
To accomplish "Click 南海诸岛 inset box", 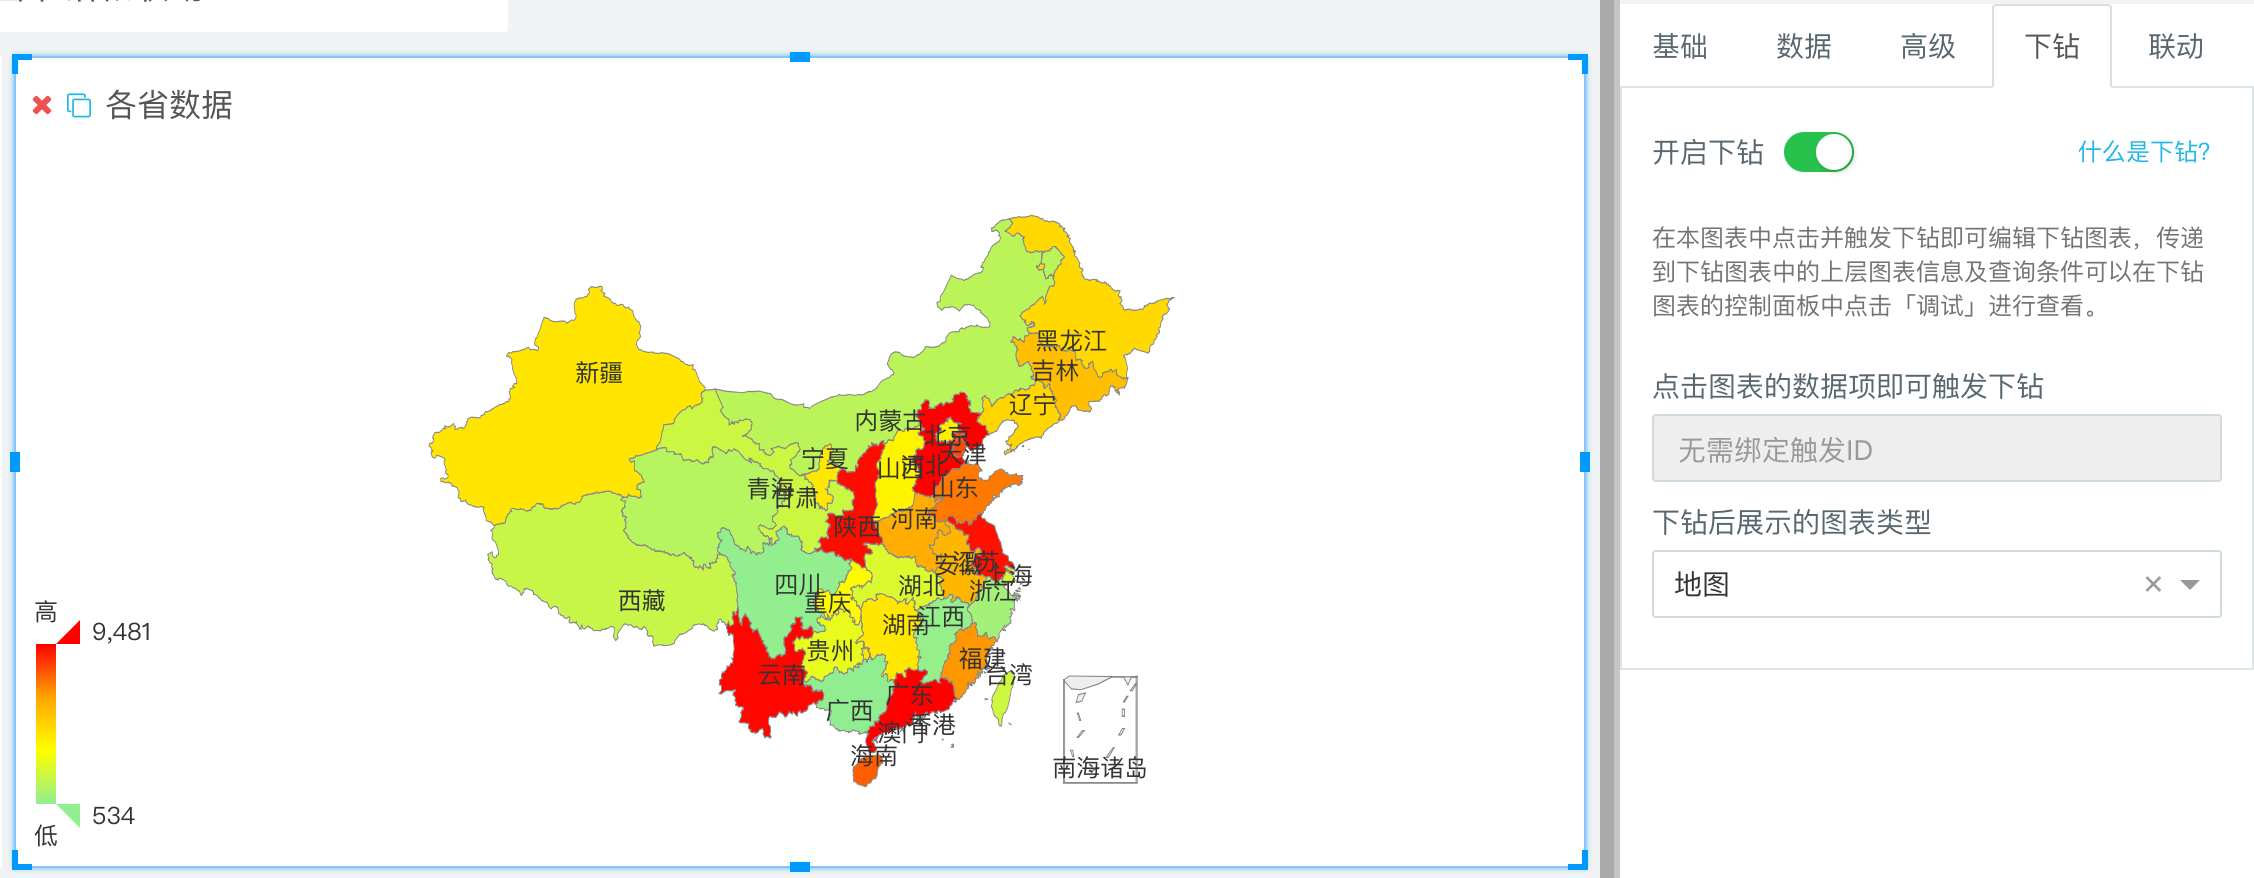I will click(1100, 730).
